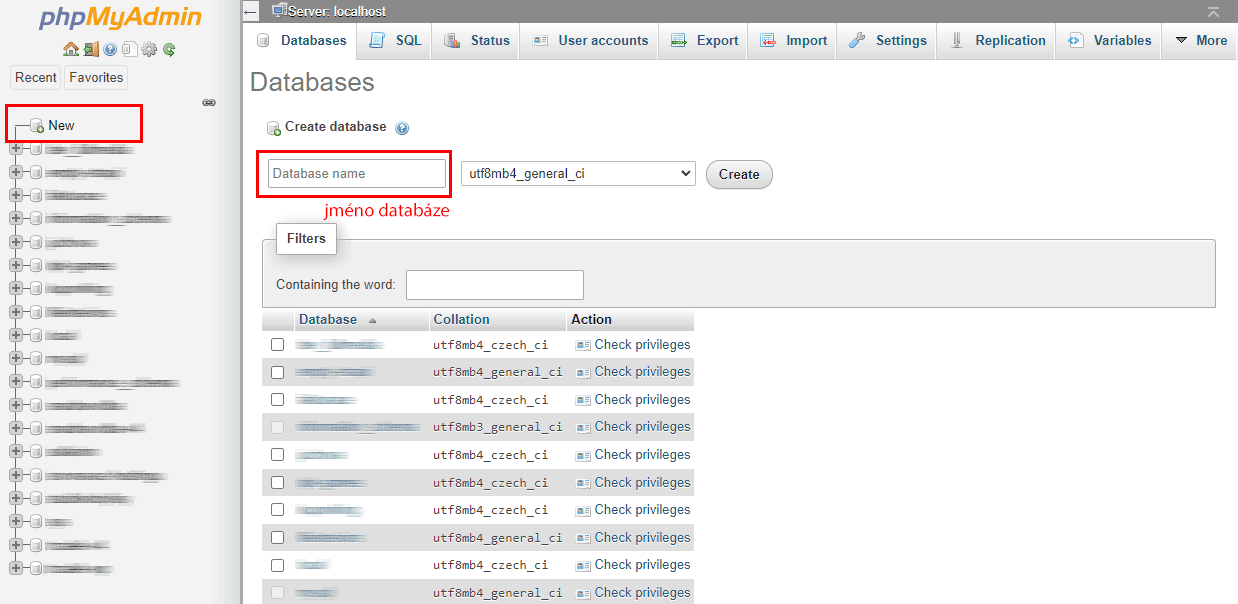Open Replication tab via its icon
The image size is (1238, 604).
coord(957,41)
